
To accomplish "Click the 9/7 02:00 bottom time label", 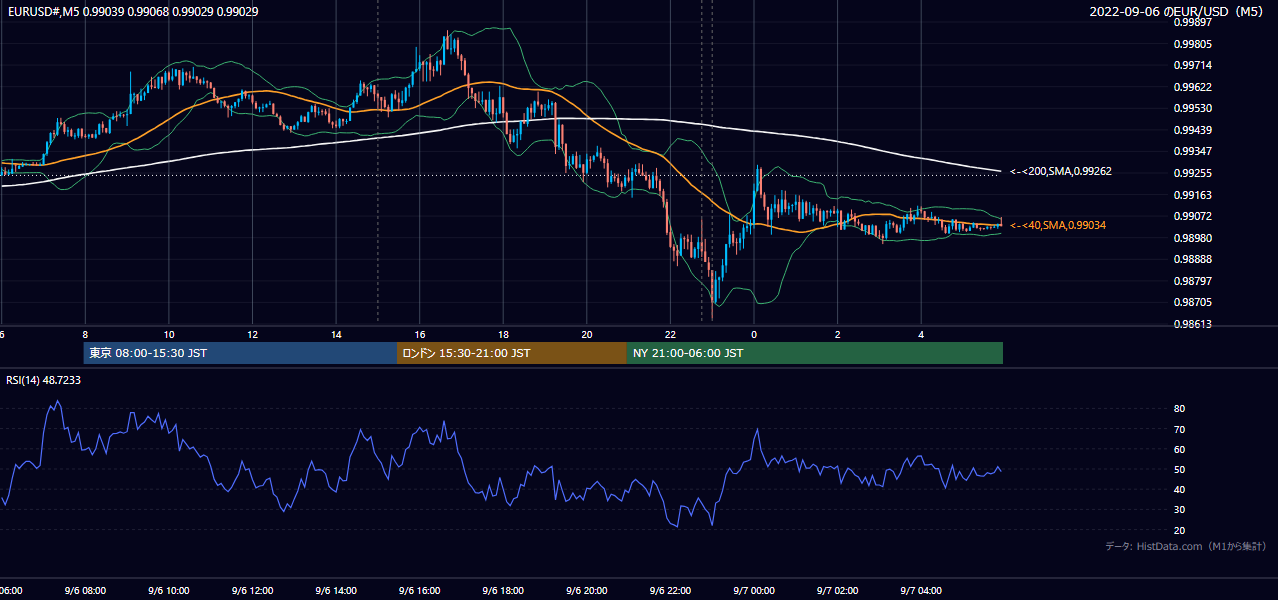I will point(838,591).
